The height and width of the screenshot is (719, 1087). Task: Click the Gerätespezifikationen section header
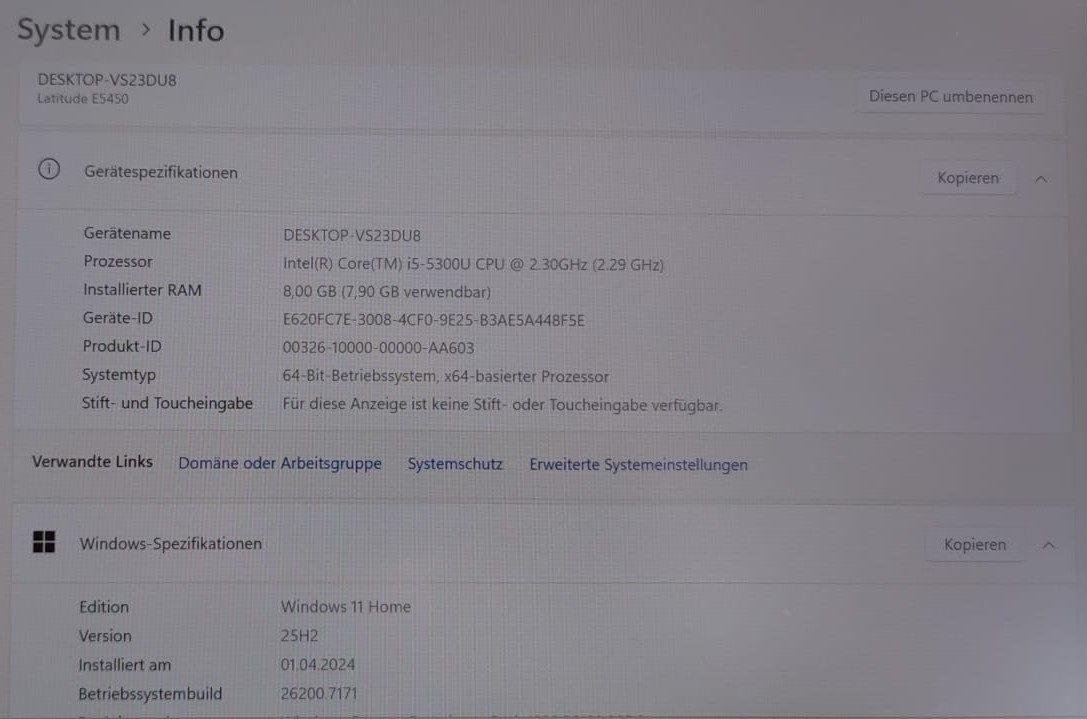pos(541,175)
